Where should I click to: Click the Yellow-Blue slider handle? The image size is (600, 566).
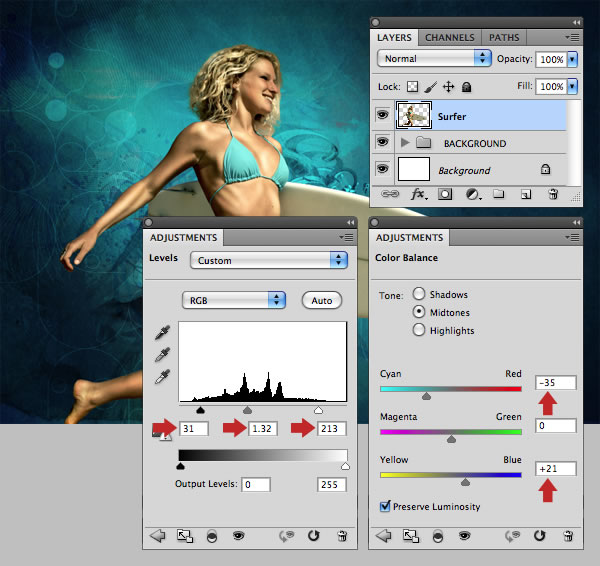[465, 482]
